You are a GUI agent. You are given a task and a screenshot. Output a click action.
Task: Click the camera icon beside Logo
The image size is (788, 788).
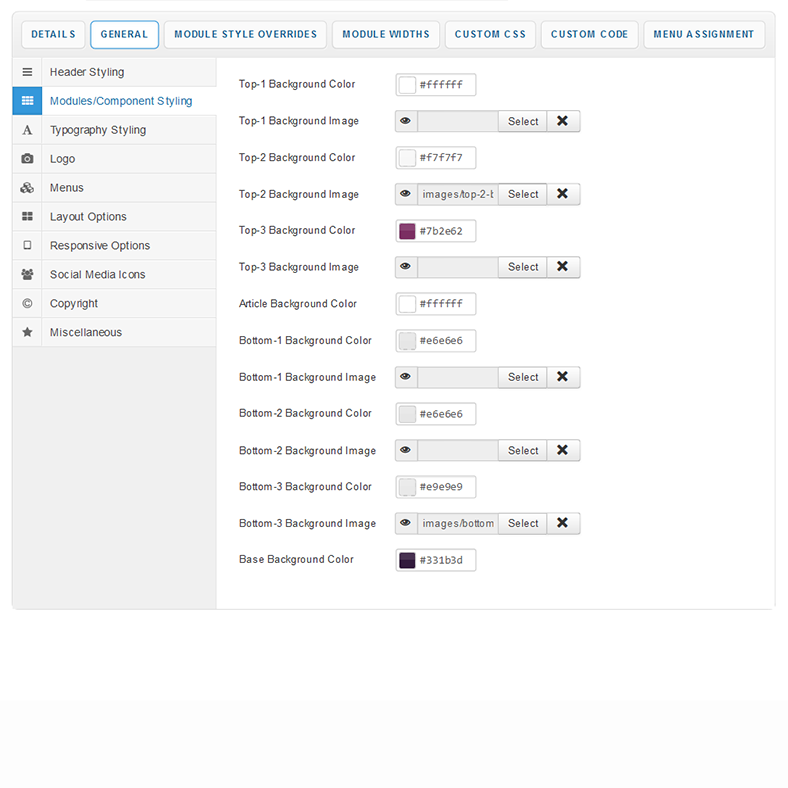[27, 159]
